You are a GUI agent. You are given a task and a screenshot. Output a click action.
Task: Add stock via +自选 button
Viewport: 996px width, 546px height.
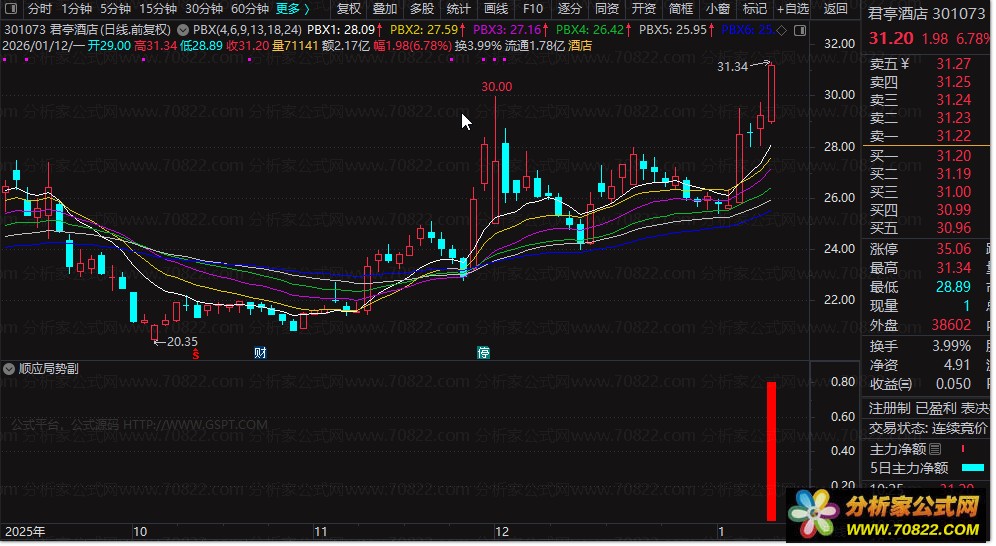click(x=793, y=9)
